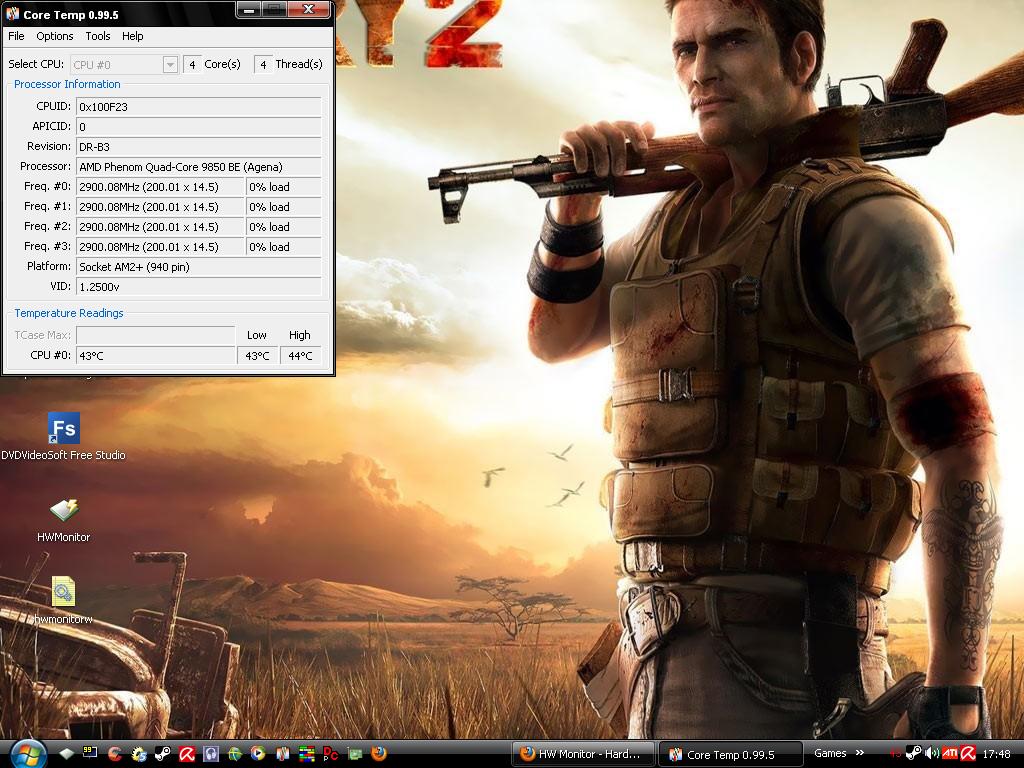Switch to HW Monitor Firefox taskbar button
Viewport: 1024px width, 768px height.
(583, 754)
